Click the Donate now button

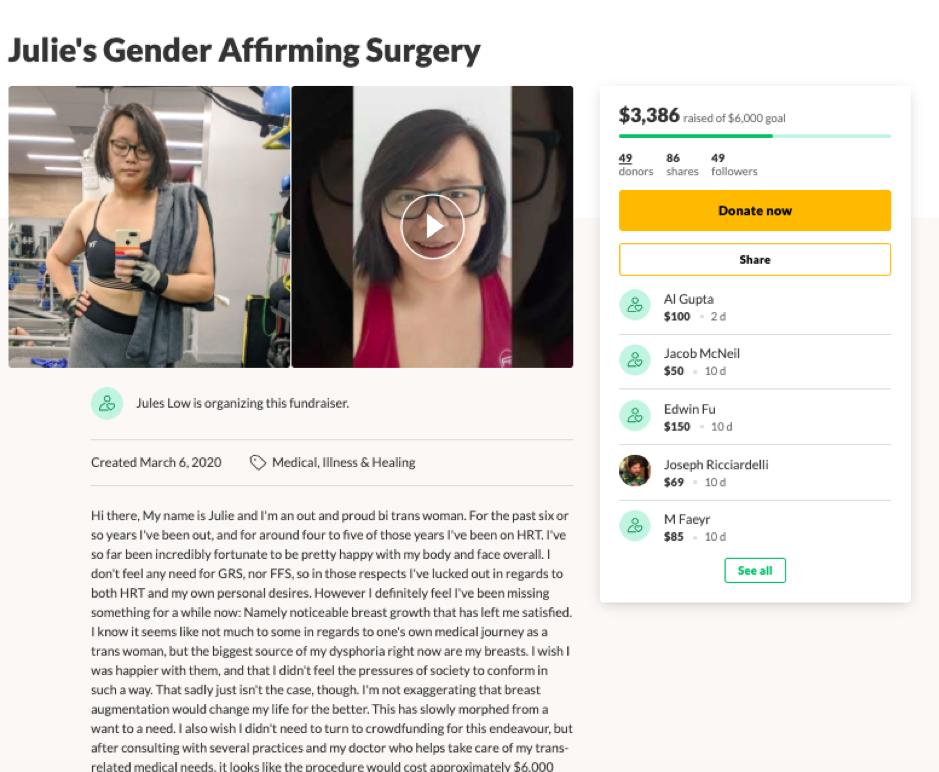pos(755,210)
